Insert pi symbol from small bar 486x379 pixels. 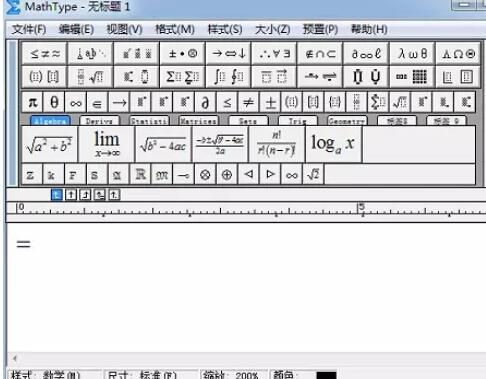coord(32,102)
